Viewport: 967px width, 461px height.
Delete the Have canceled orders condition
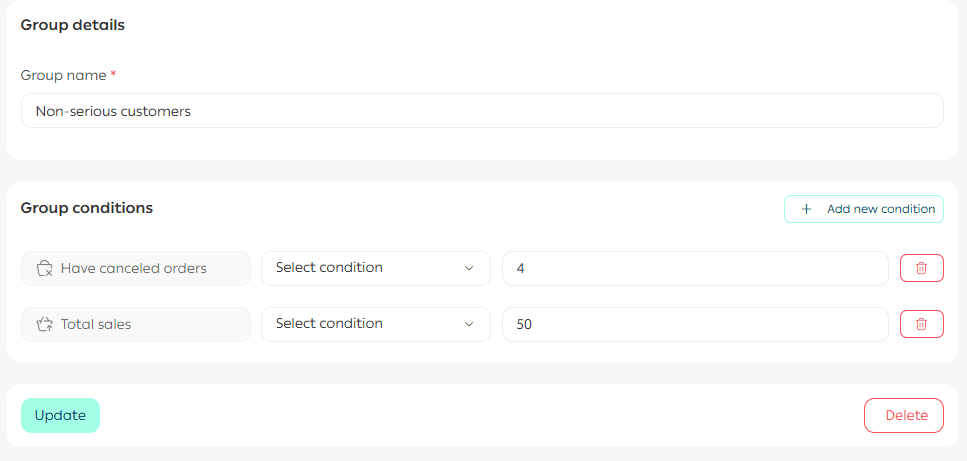pos(921,268)
